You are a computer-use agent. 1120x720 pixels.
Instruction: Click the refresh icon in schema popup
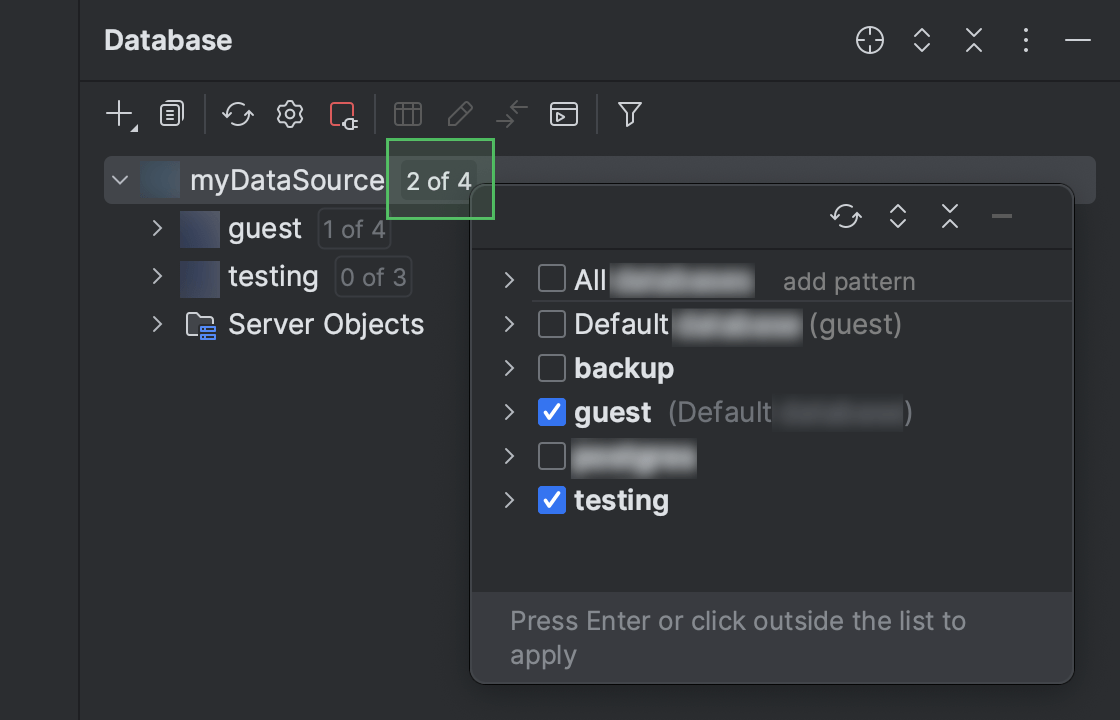click(846, 216)
